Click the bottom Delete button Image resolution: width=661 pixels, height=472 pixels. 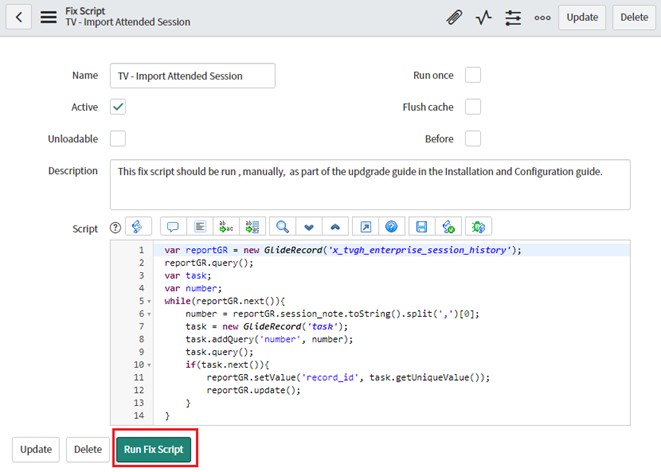[88, 450]
